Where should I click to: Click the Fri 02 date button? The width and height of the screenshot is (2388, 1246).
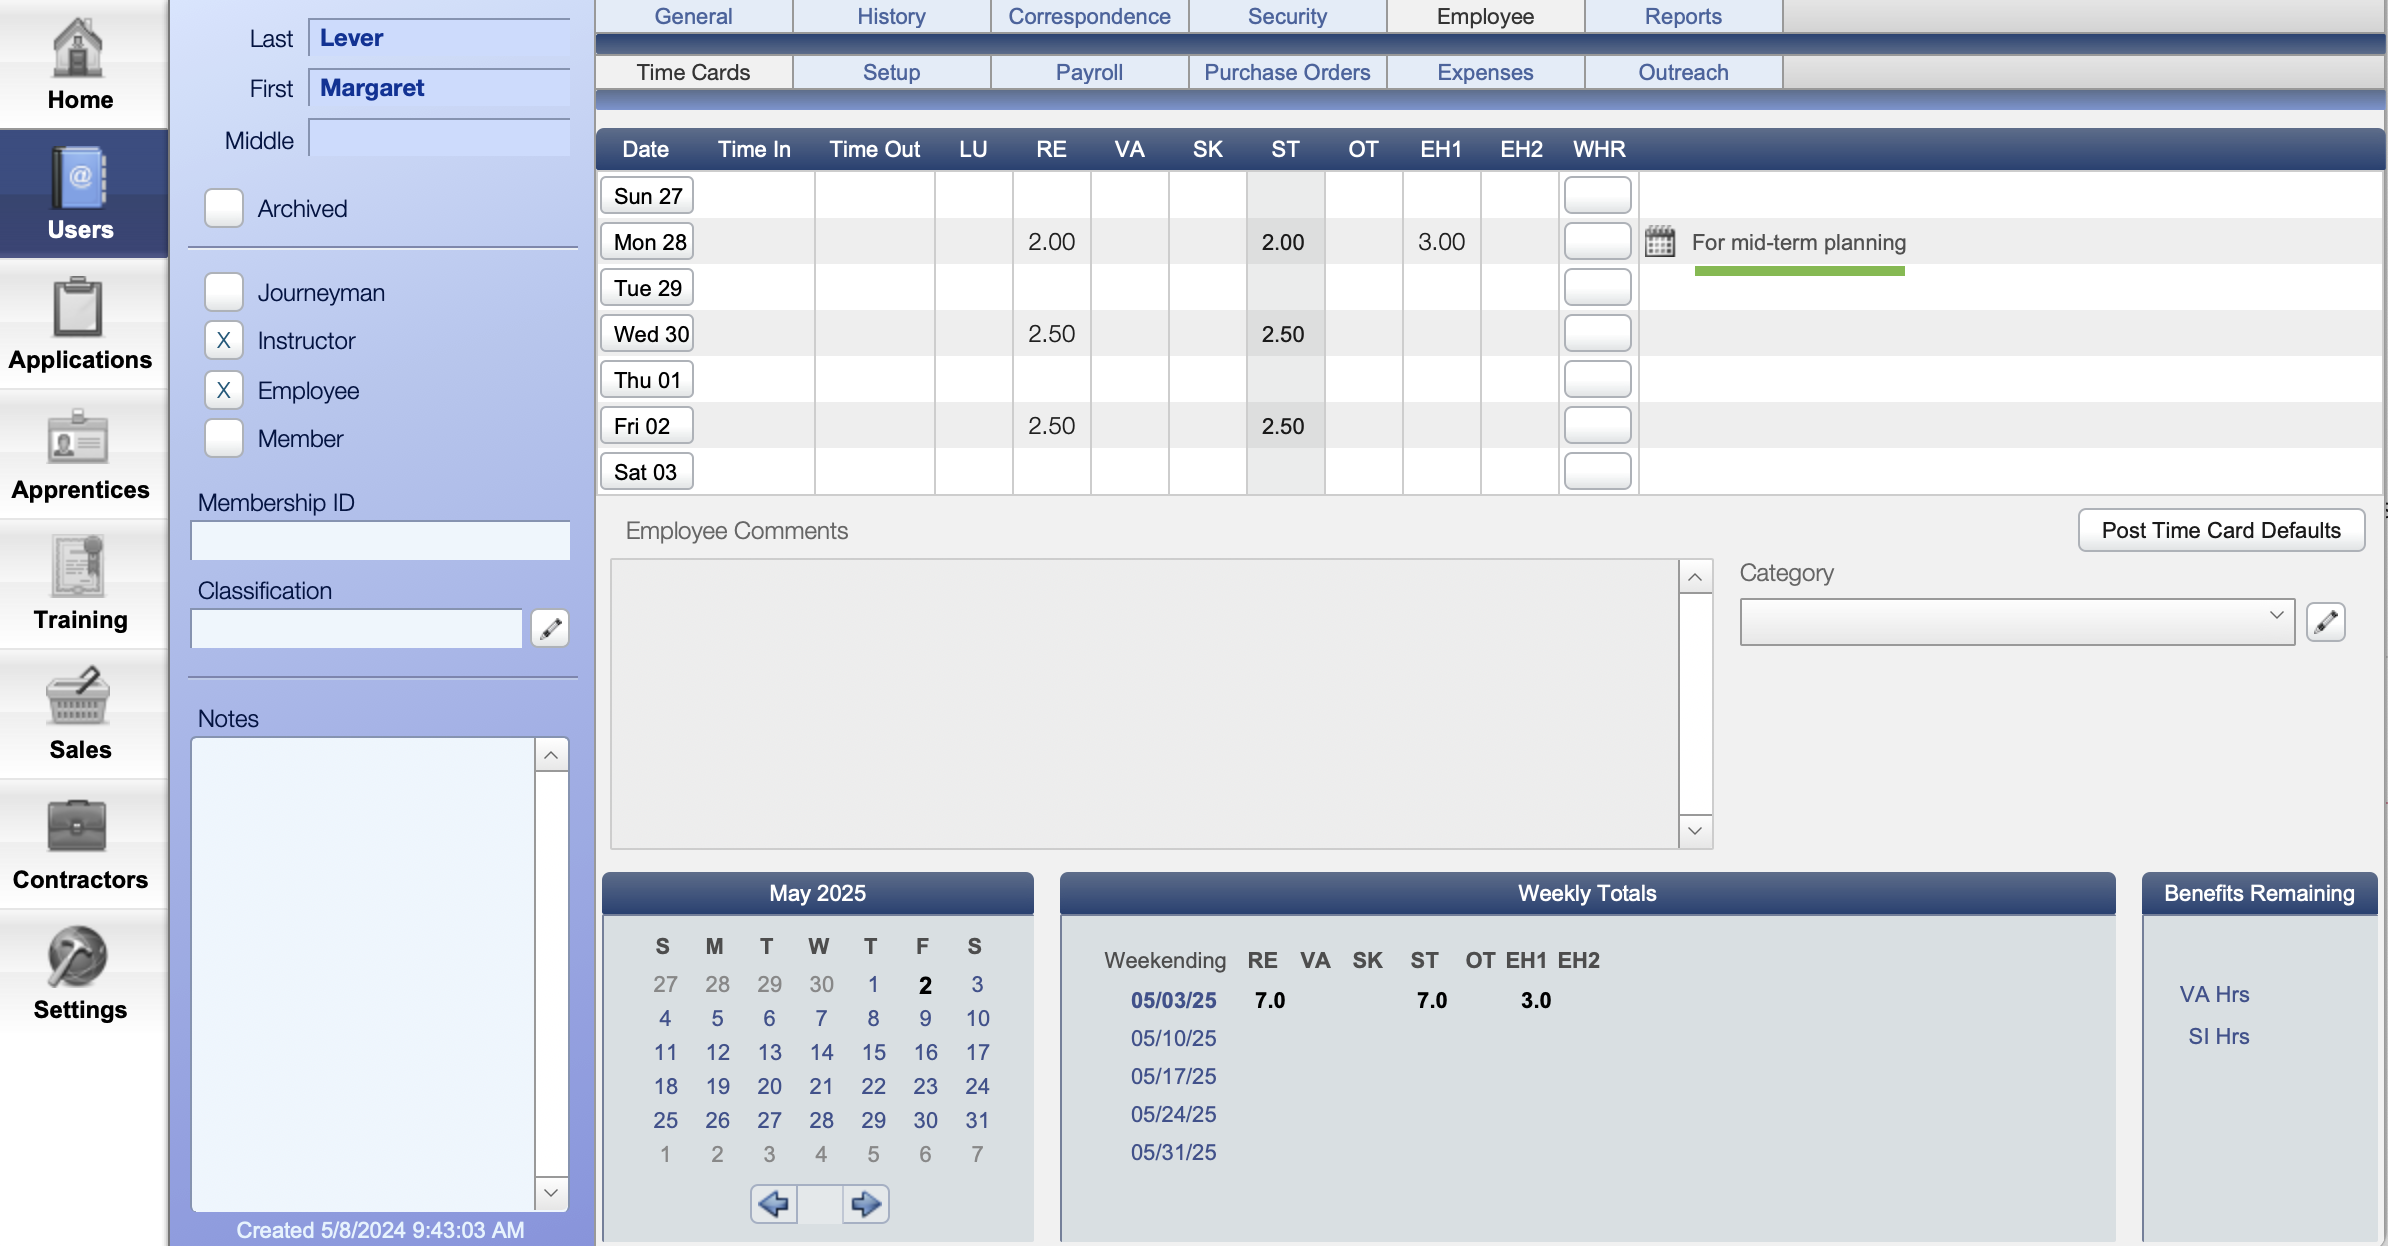(x=647, y=425)
